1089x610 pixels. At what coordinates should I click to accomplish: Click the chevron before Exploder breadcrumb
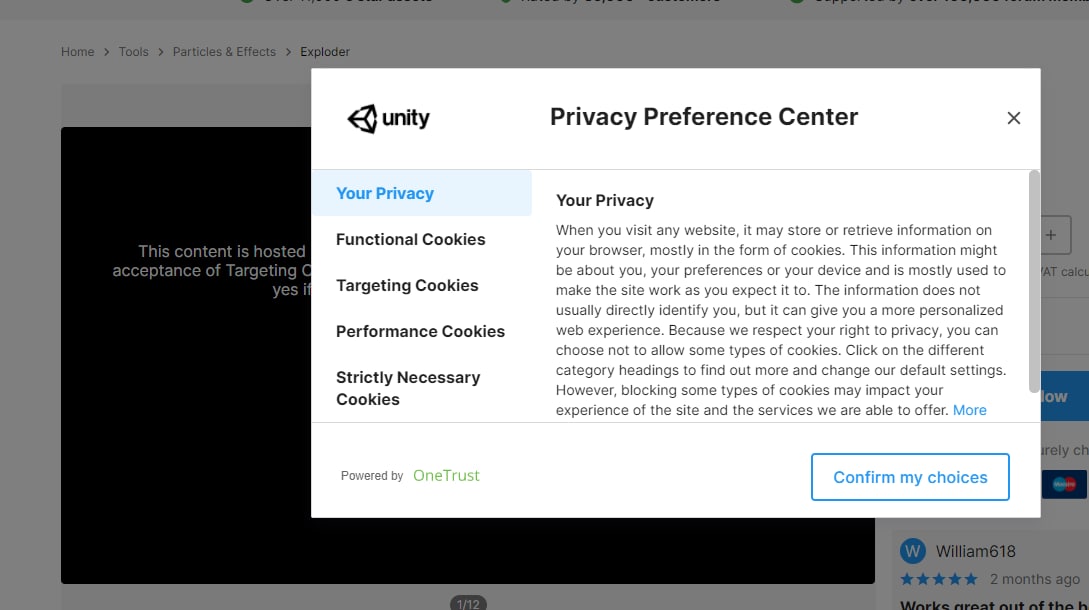[x=288, y=52]
